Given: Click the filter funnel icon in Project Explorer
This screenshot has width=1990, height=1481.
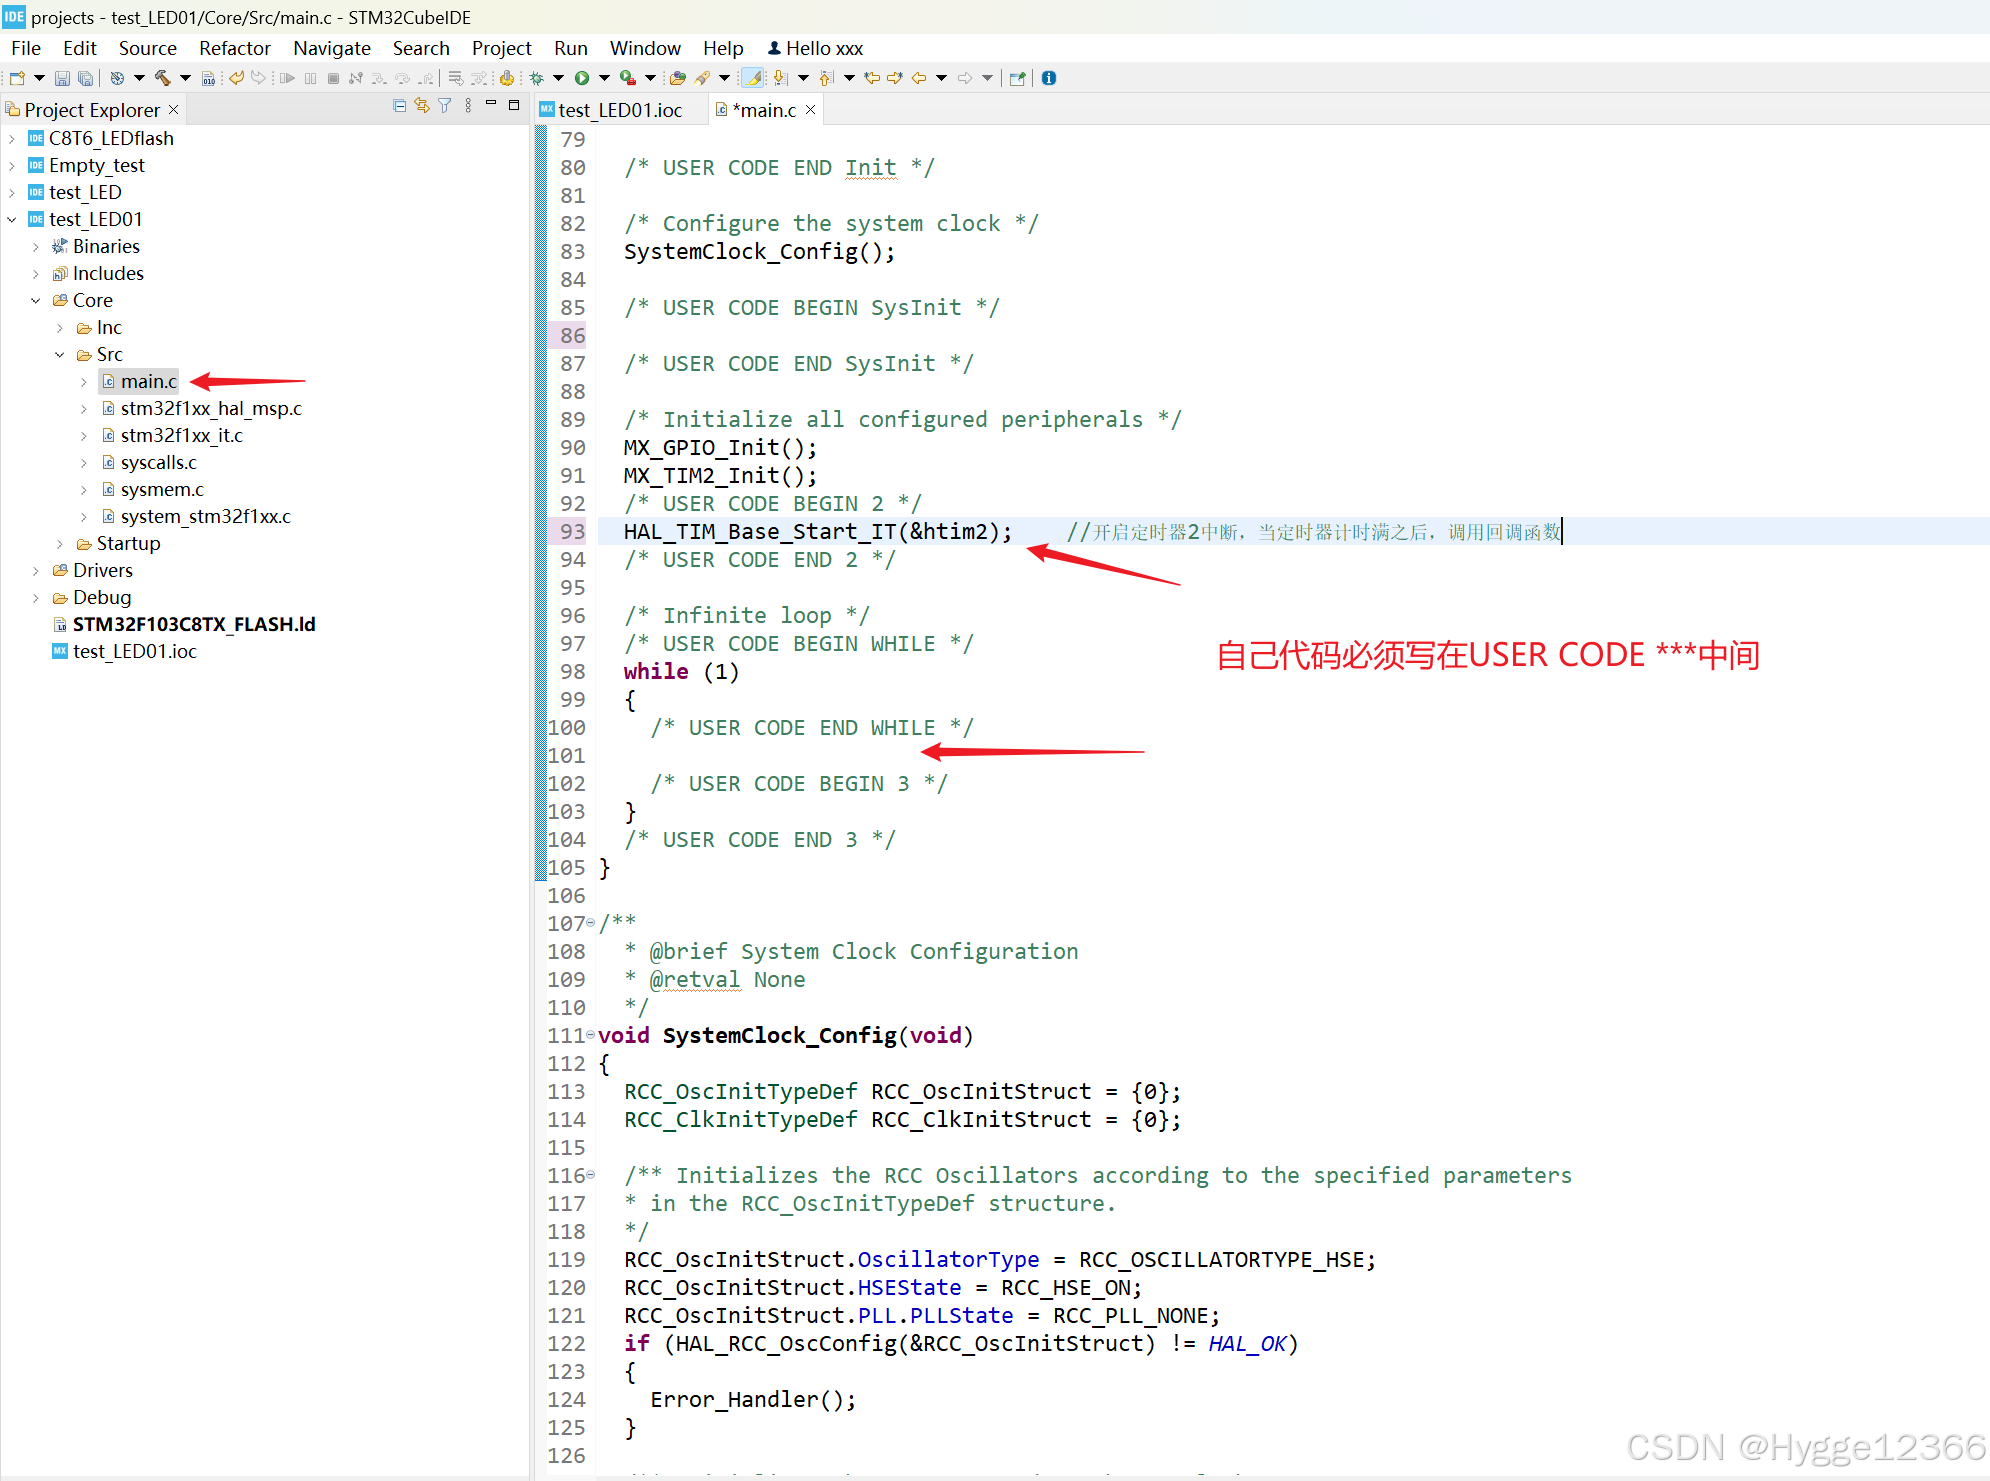Looking at the screenshot, I should (x=445, y=106).
